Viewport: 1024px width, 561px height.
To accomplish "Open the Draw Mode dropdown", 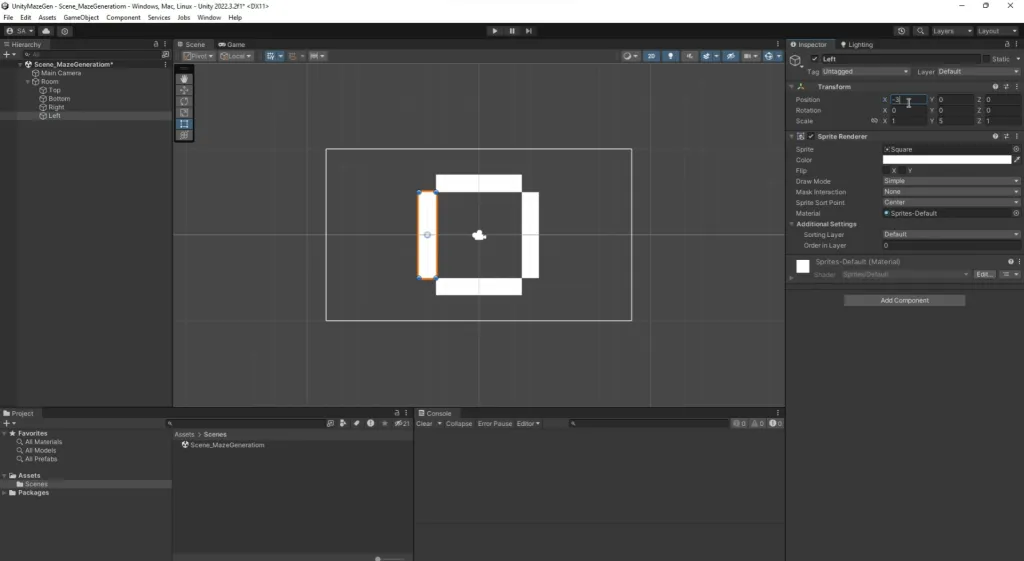I will [950, 181].
